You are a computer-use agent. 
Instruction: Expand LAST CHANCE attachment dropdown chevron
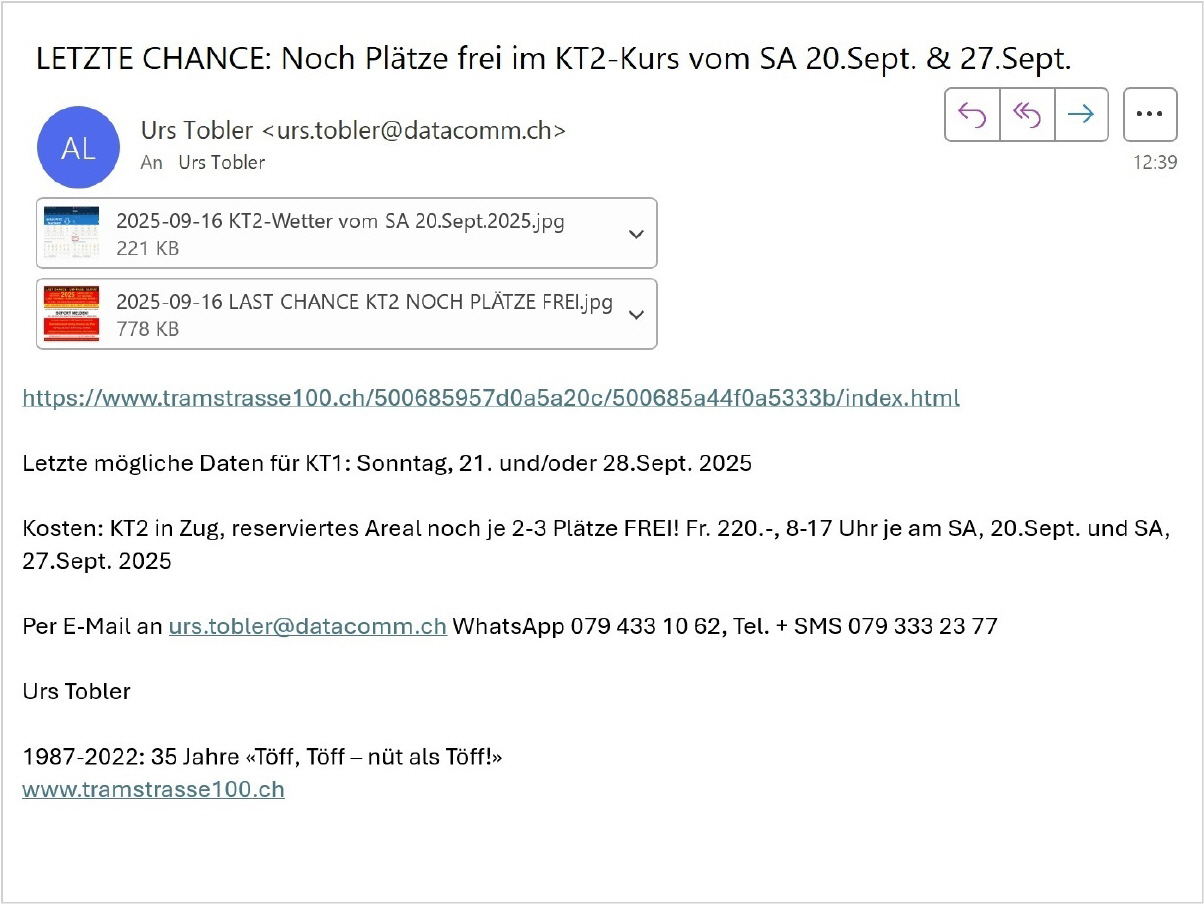(x=636, y=314)
